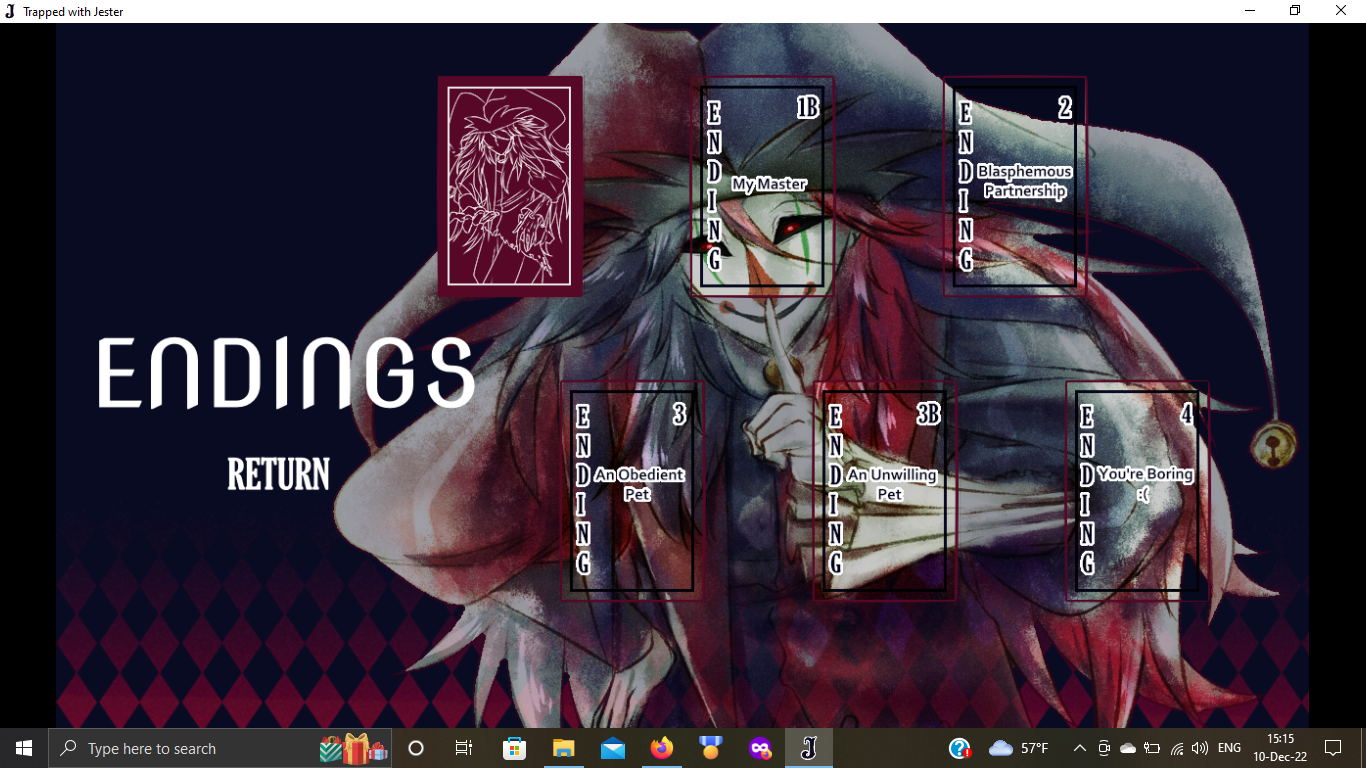Click the taskbar search box
Image resolution: width=1366 pixels, height=768 pixels.
pos(220,748)
